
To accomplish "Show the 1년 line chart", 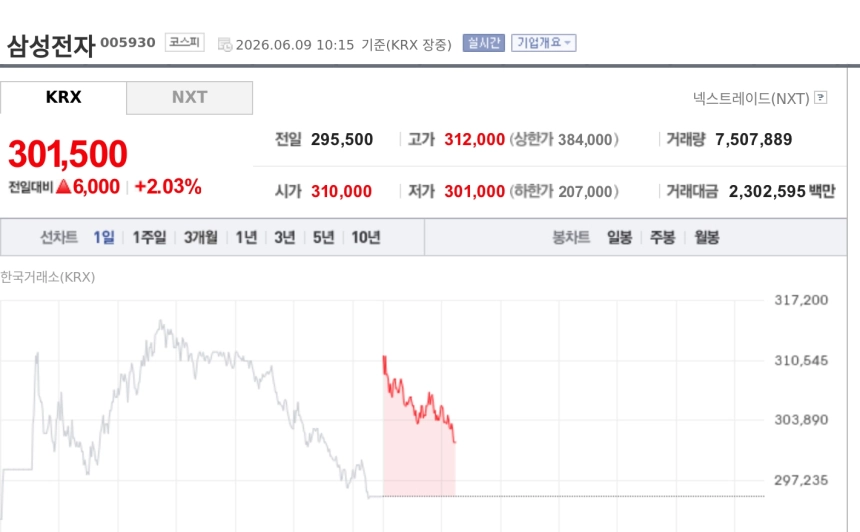I will coord(246,237).
